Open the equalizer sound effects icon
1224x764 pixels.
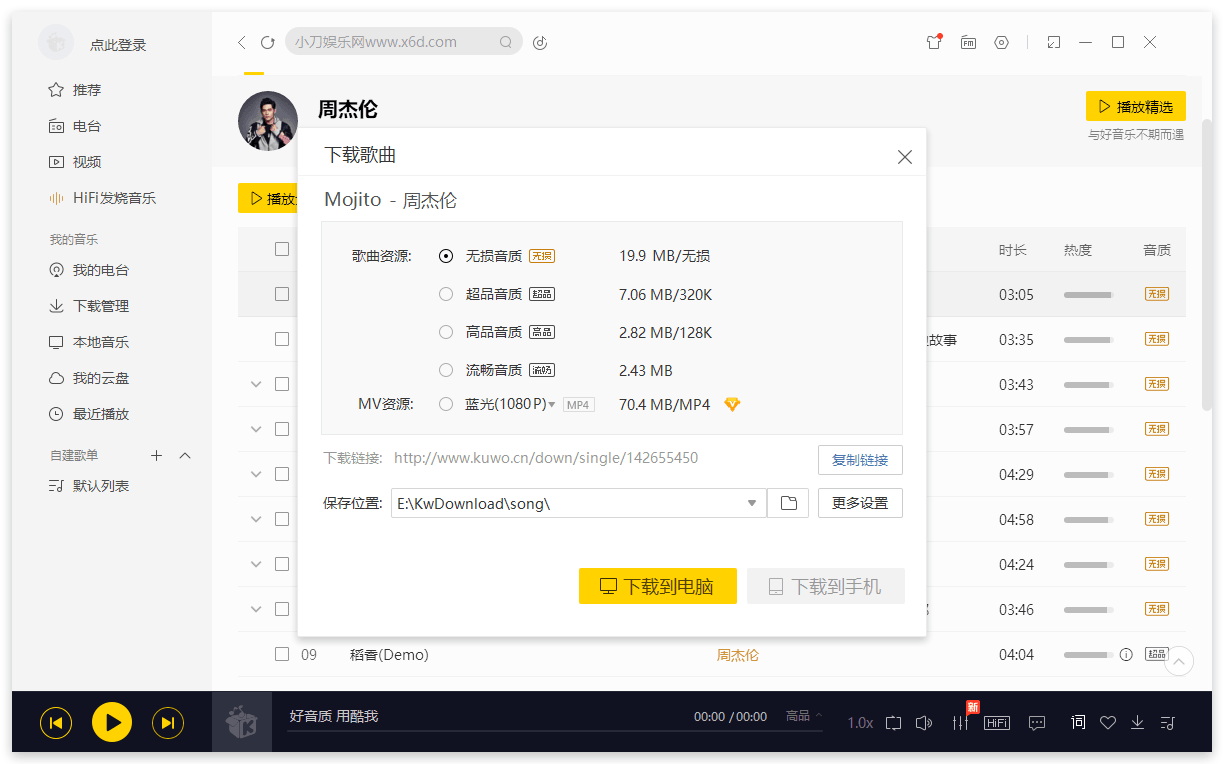[x=959, y=722]
